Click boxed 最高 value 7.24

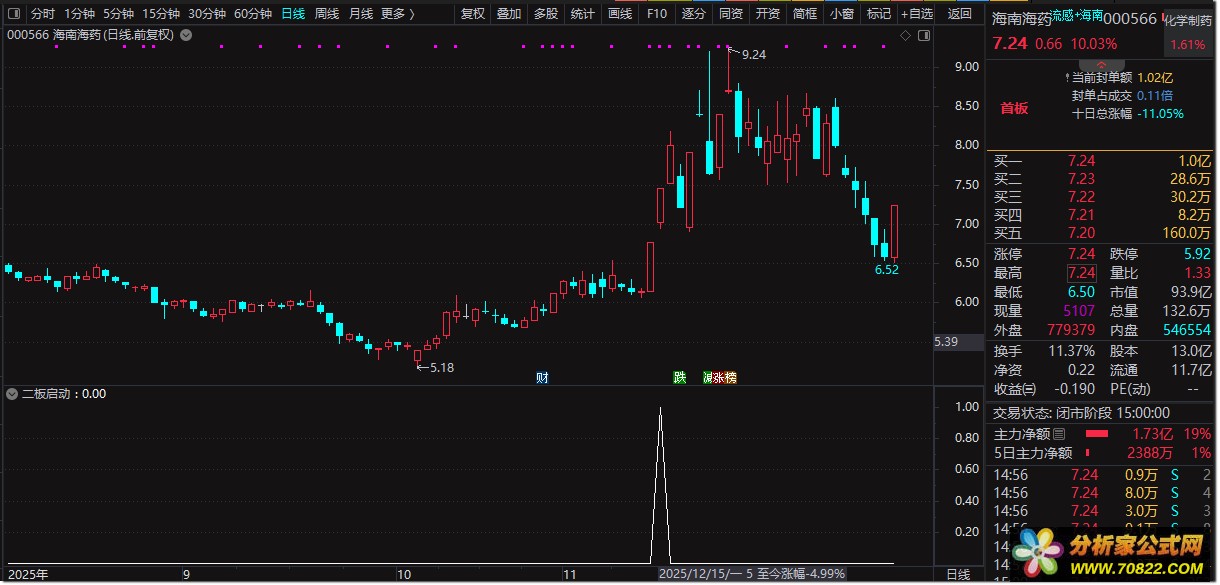click(1082, 273)
